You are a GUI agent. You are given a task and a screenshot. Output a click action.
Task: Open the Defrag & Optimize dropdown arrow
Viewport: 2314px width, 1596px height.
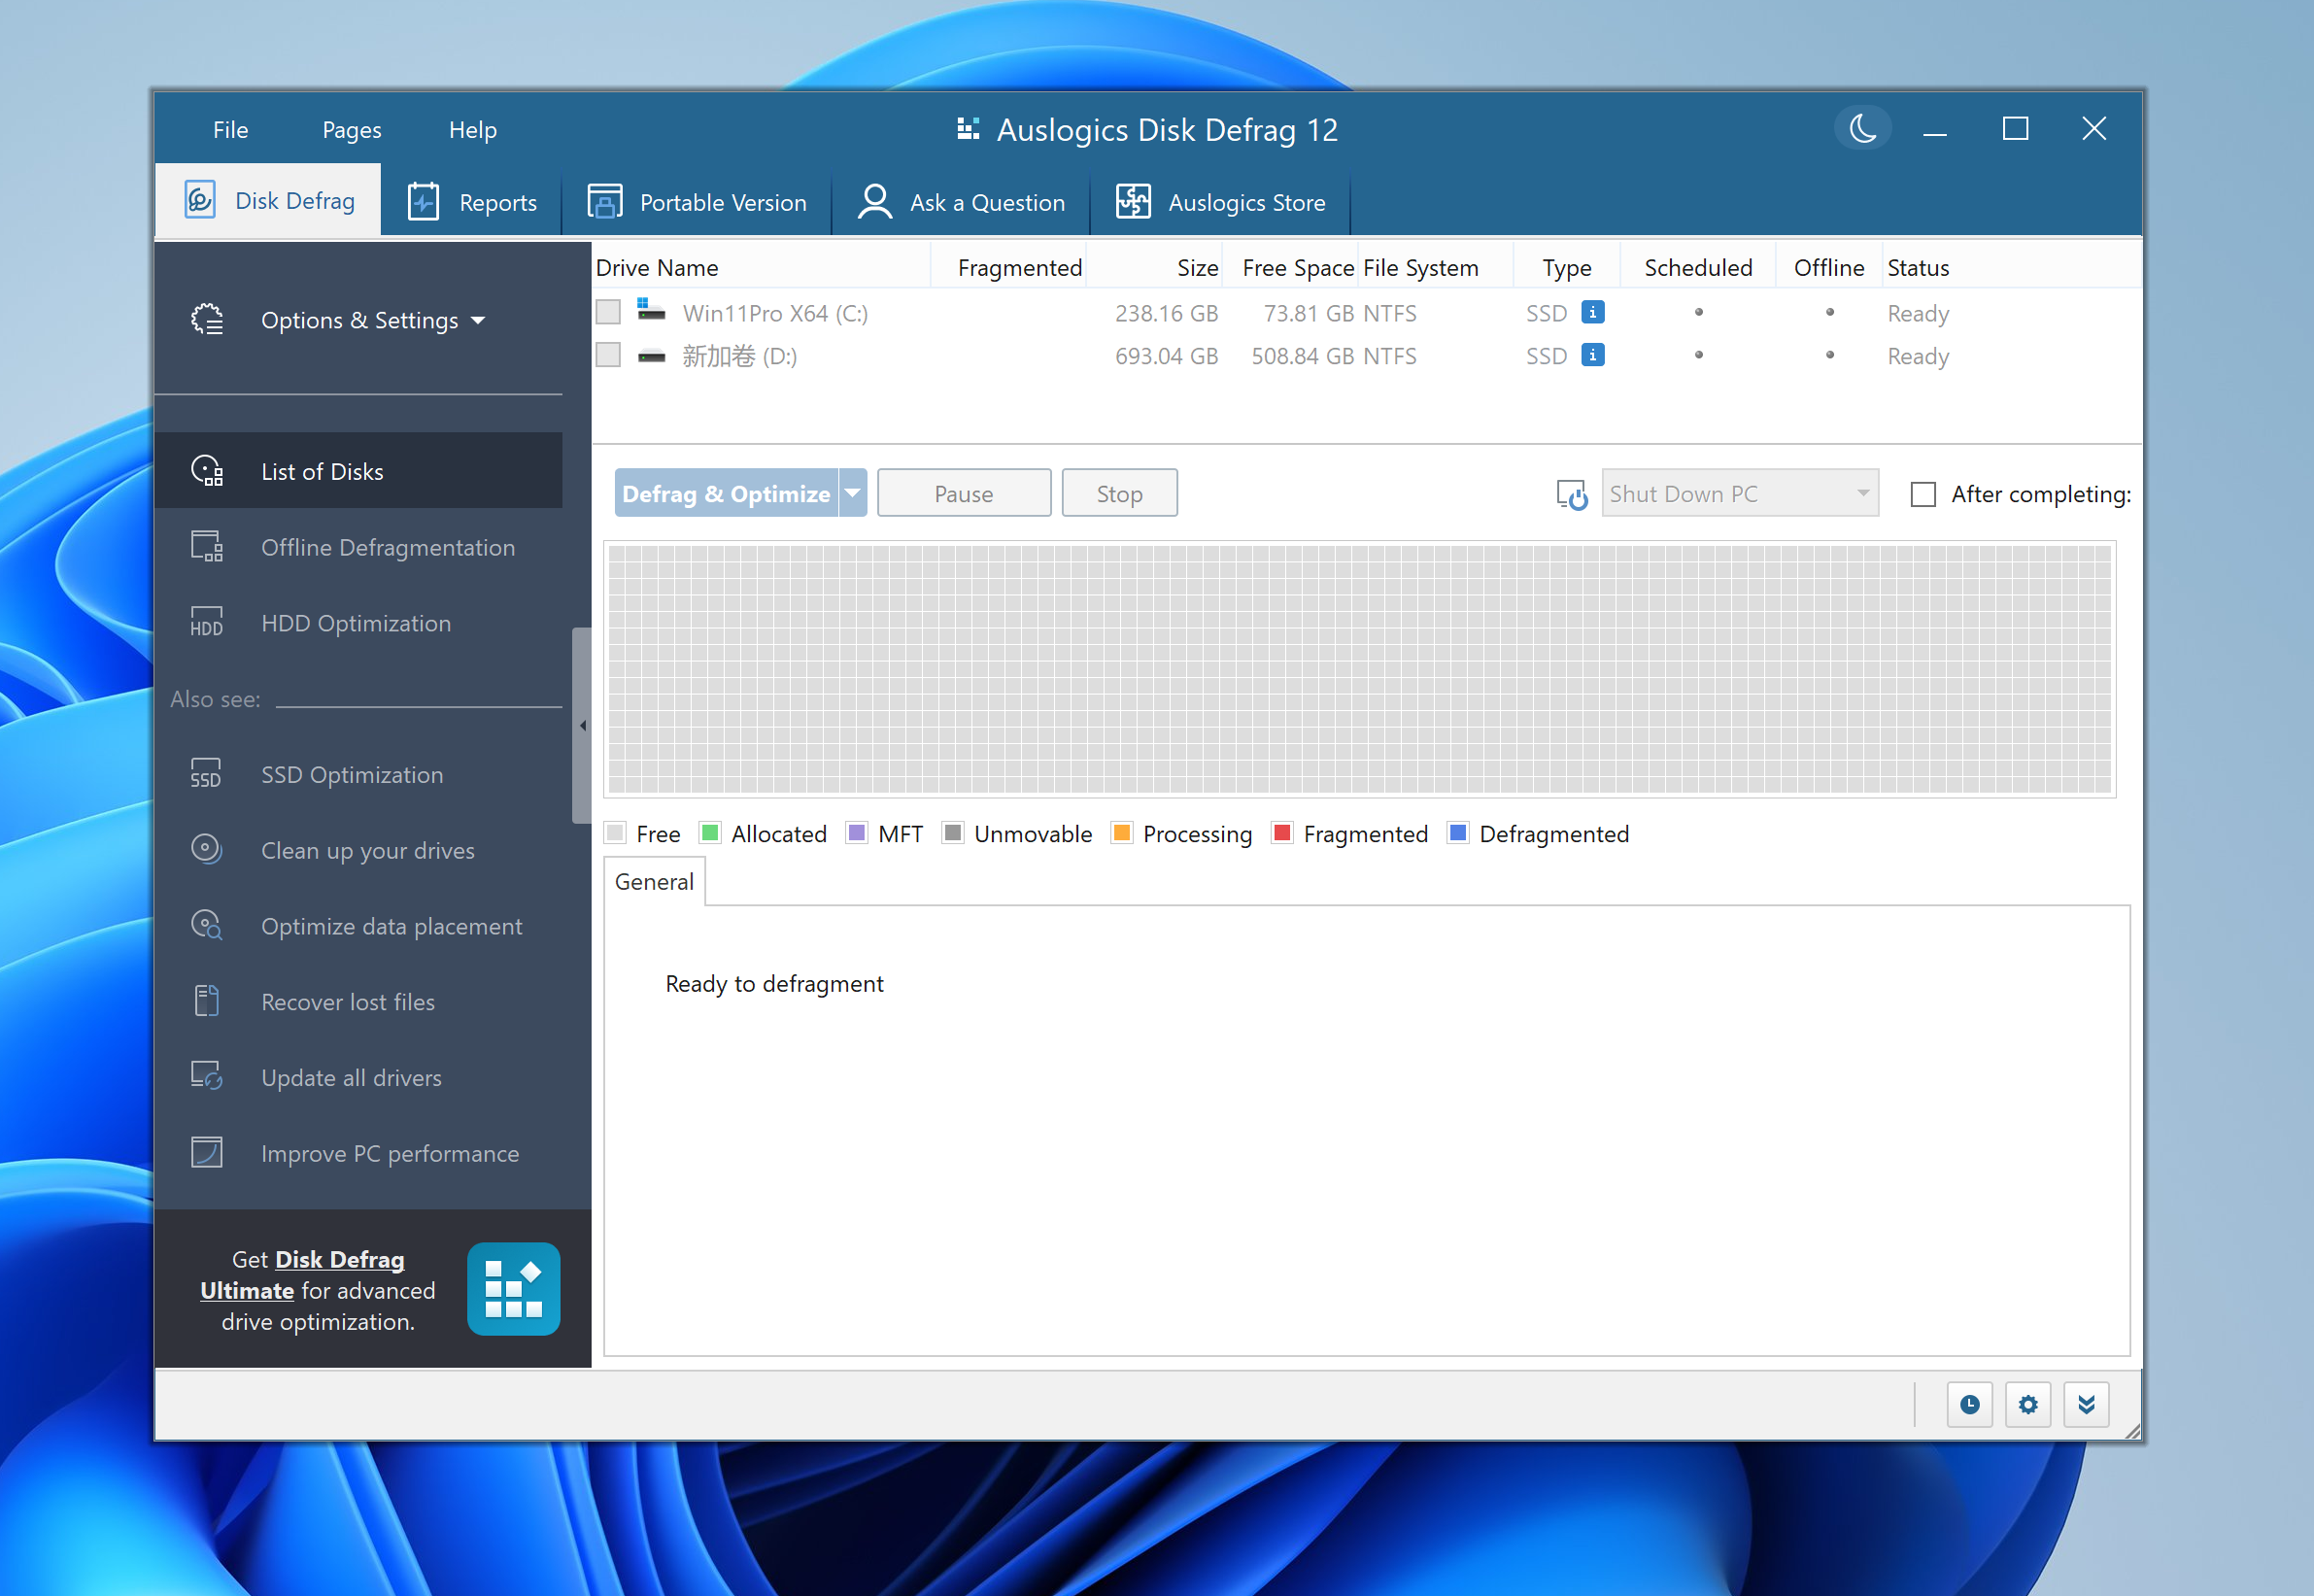click(x=853, y=492)
